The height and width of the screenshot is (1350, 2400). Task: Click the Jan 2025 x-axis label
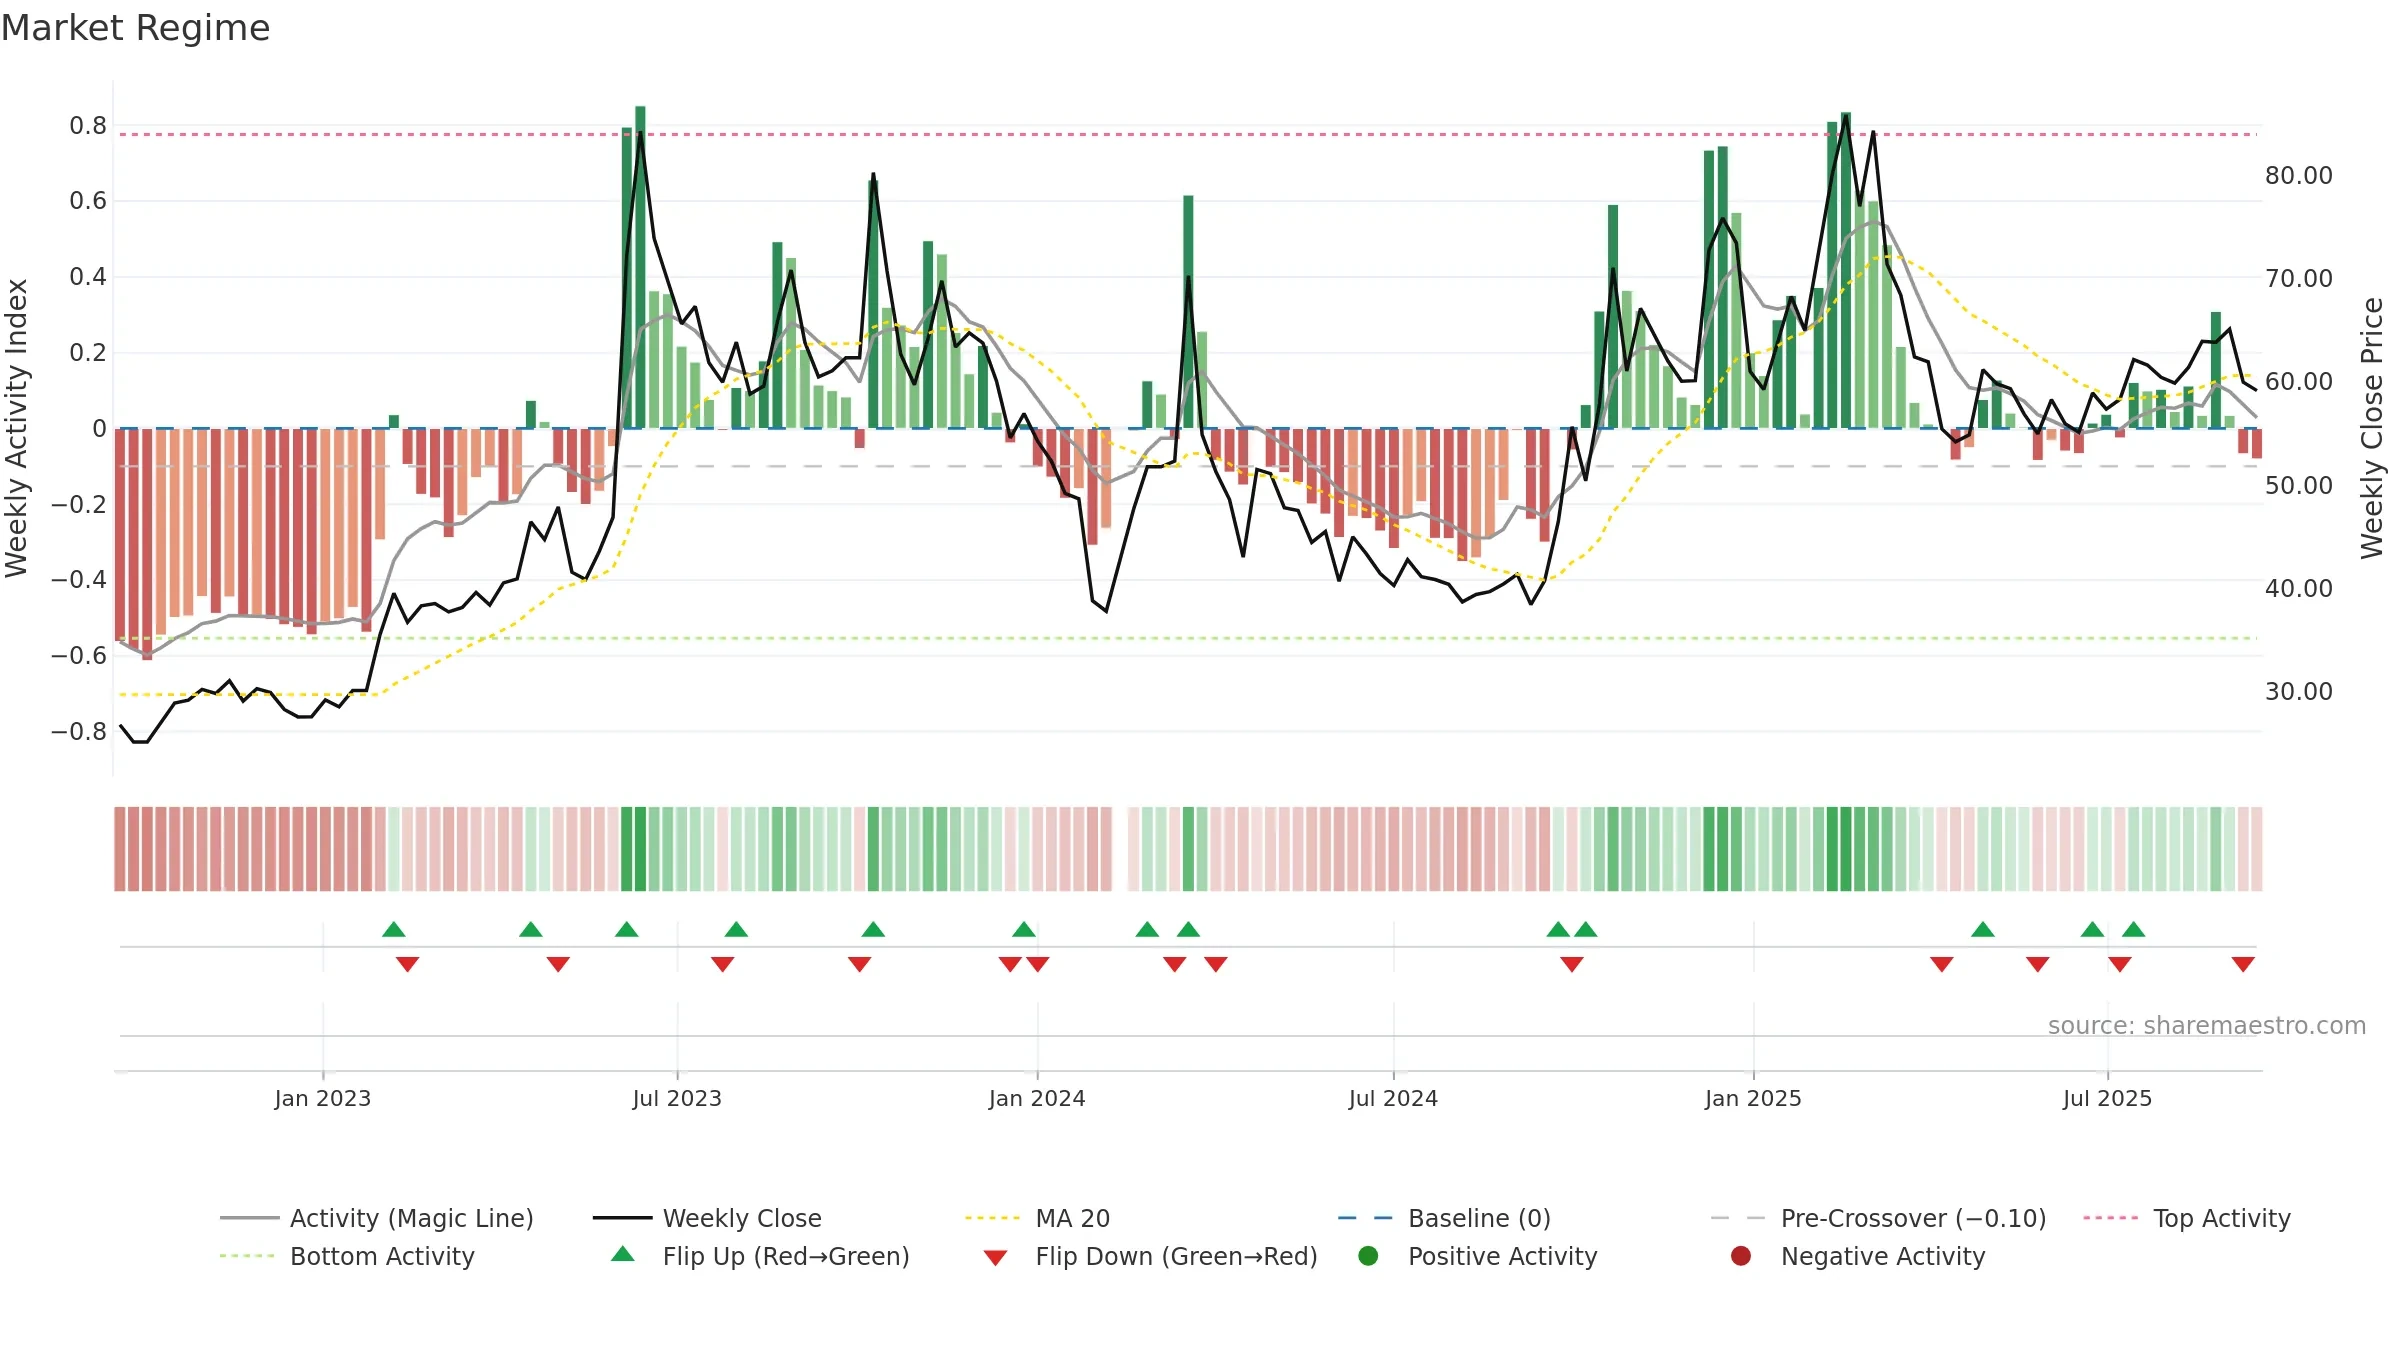click(1753, 1098)
